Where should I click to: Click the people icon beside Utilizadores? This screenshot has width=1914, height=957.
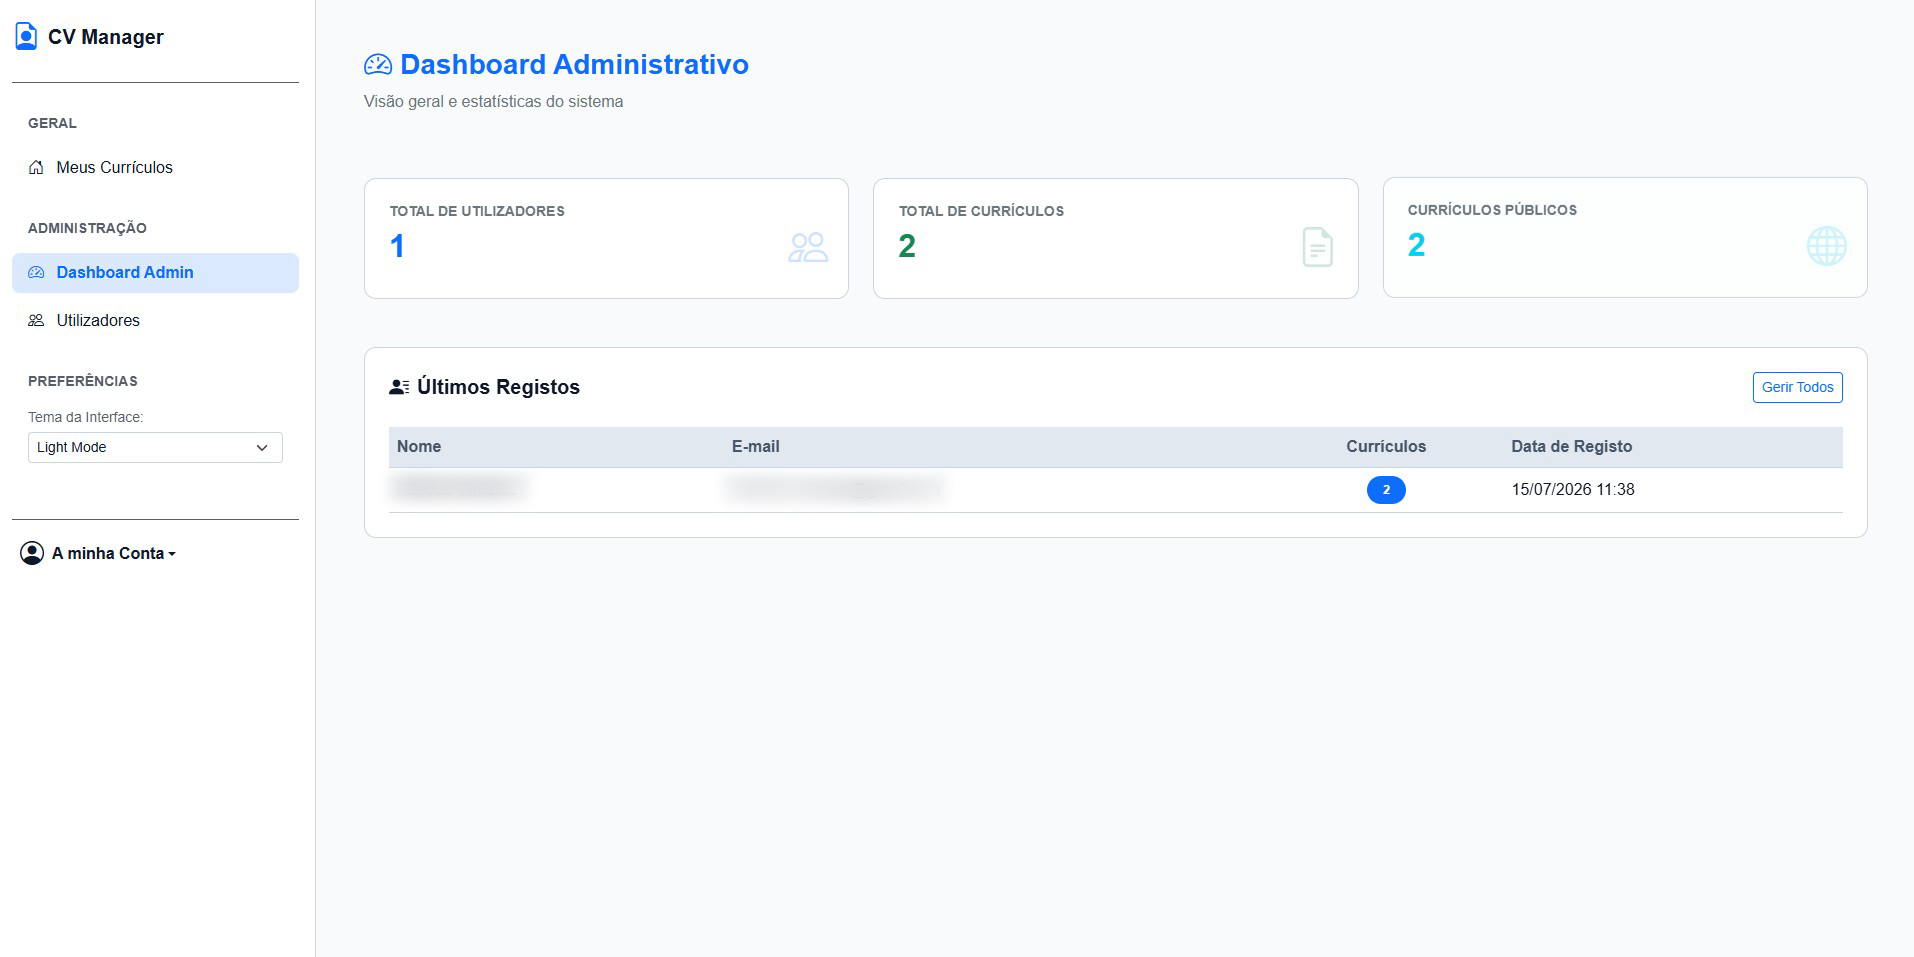pos(36,321)
